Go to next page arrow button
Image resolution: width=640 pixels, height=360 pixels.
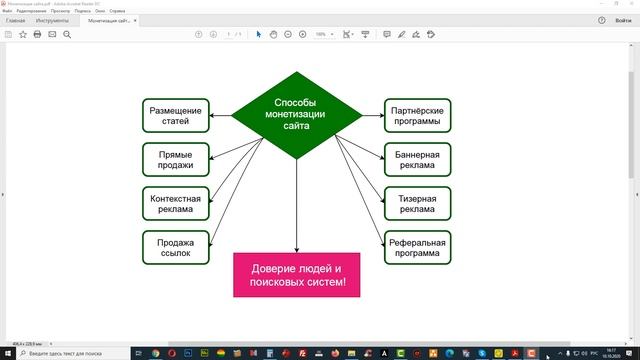[x=213, y=34]
